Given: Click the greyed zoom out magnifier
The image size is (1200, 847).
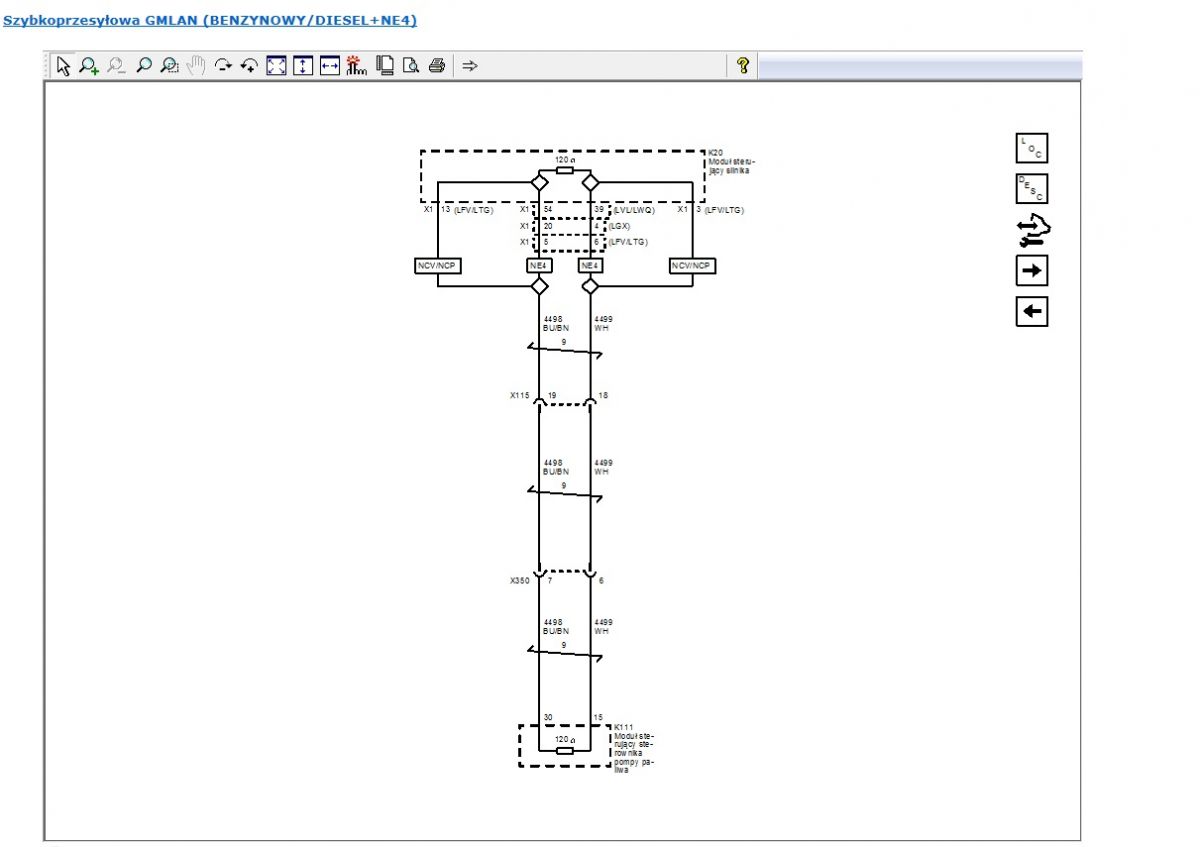Looking at the screenshot, I should click(116, 66).
